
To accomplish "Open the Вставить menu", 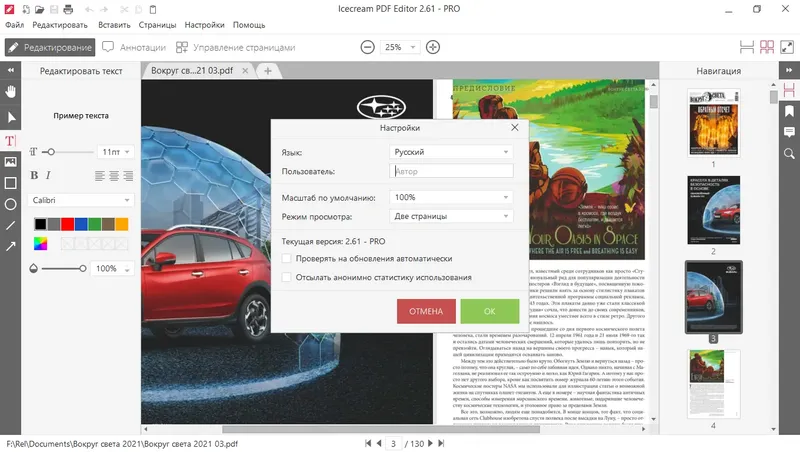I will pyautogui.click(x=114, y=24).
